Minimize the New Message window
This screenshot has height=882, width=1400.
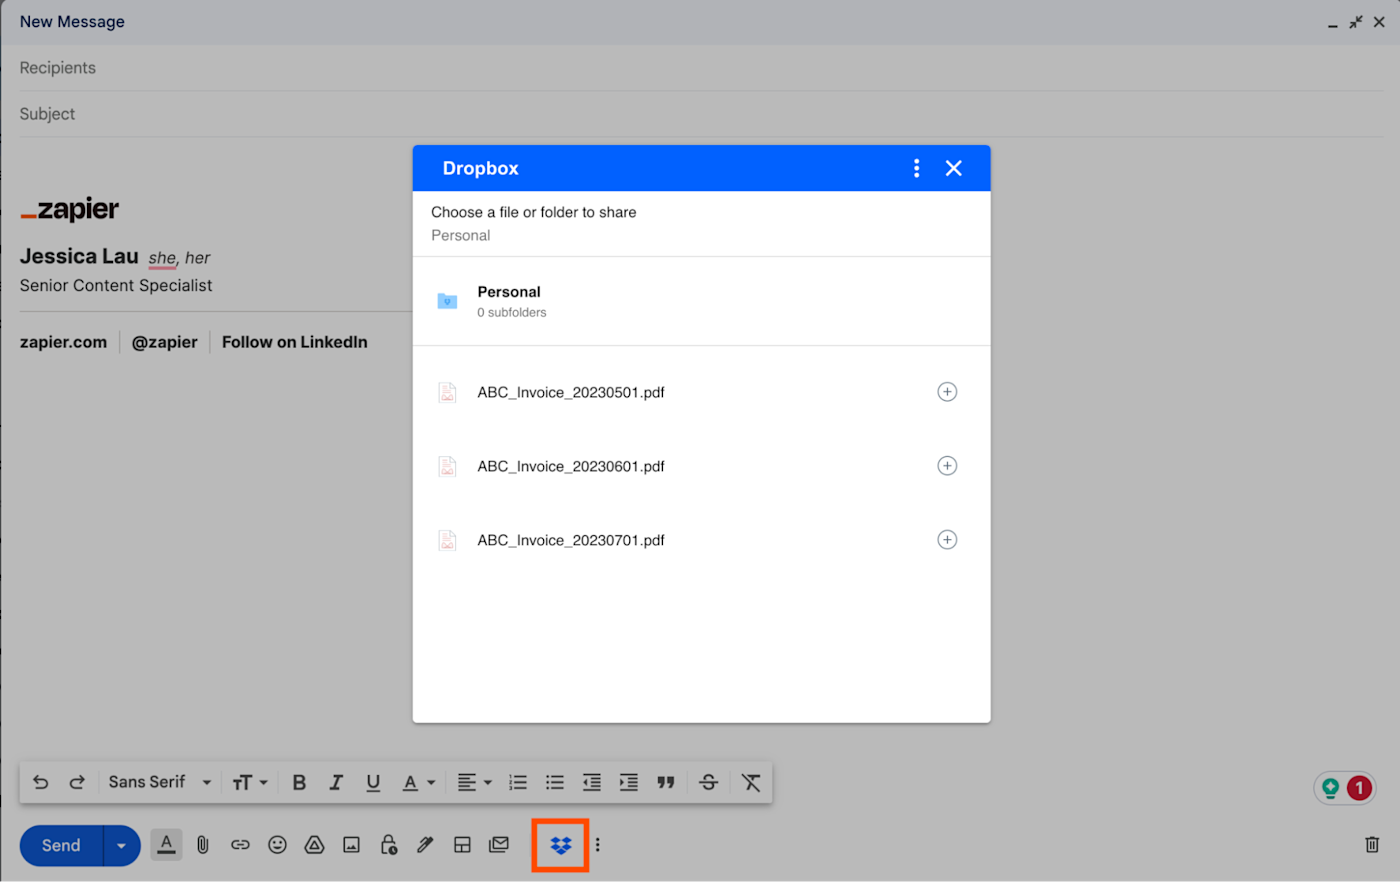(1333, 23)
